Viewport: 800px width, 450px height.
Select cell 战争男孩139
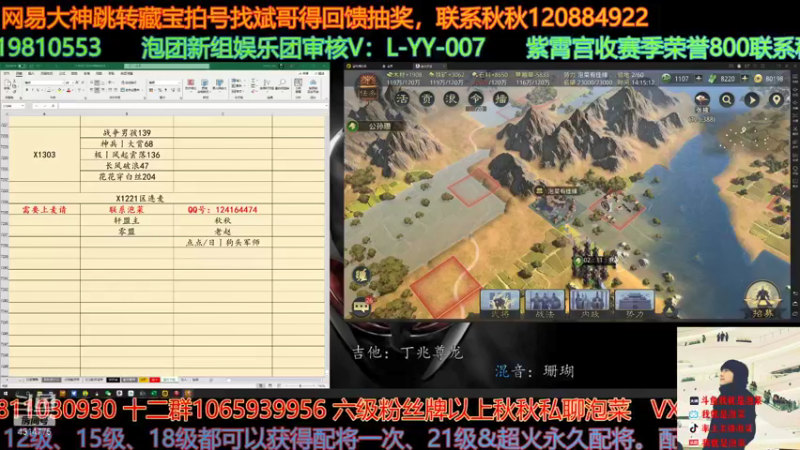pos(127,133)
